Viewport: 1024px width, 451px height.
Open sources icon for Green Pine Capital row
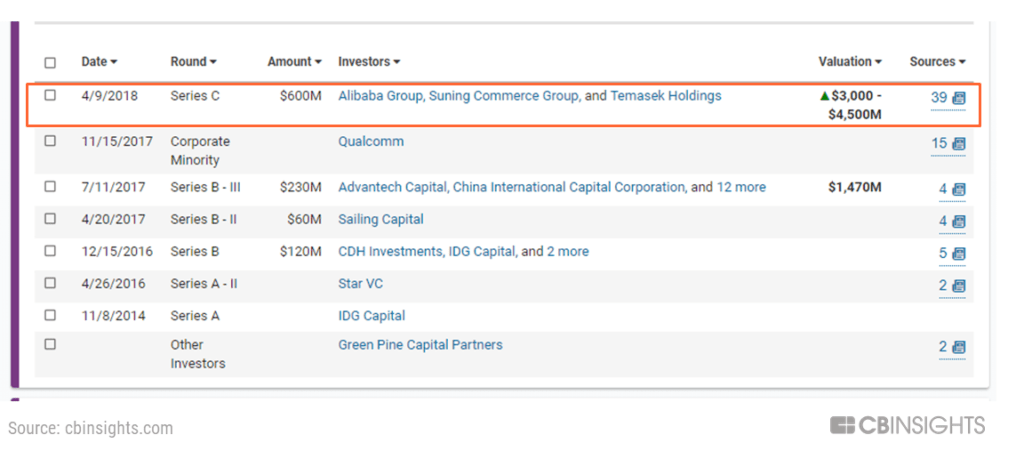point(959,348)
